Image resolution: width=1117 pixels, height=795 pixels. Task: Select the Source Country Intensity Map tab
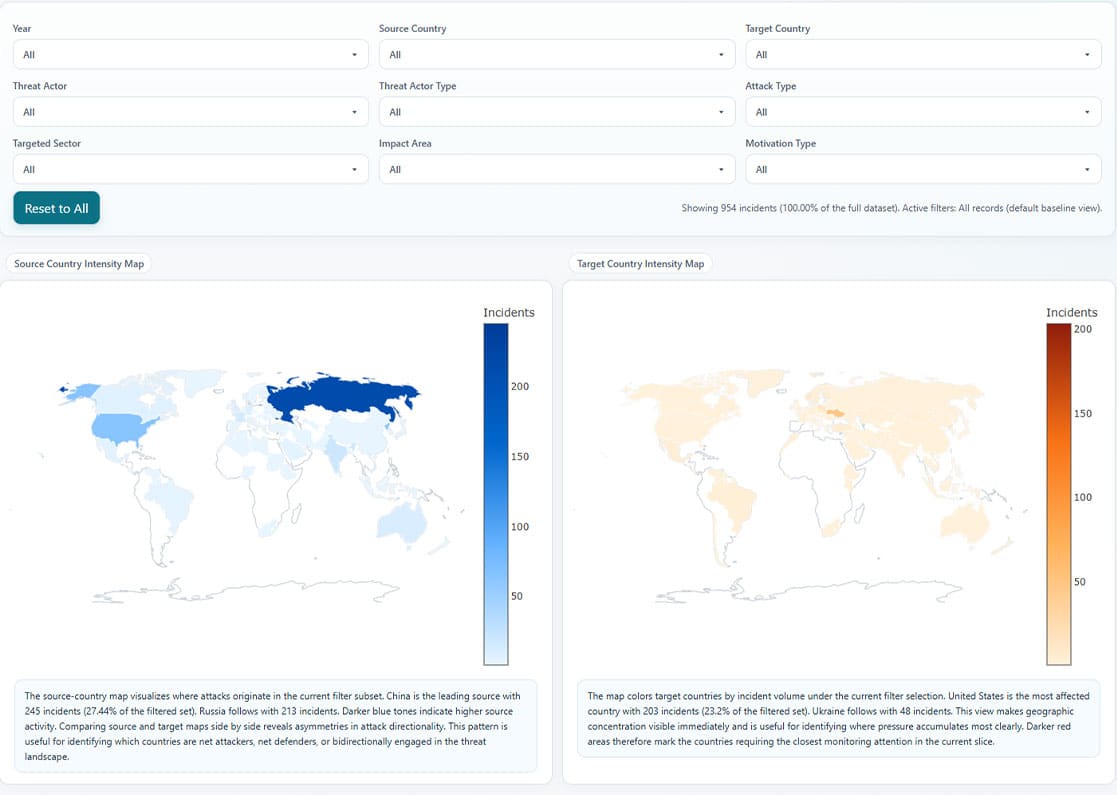coord(78,264)
